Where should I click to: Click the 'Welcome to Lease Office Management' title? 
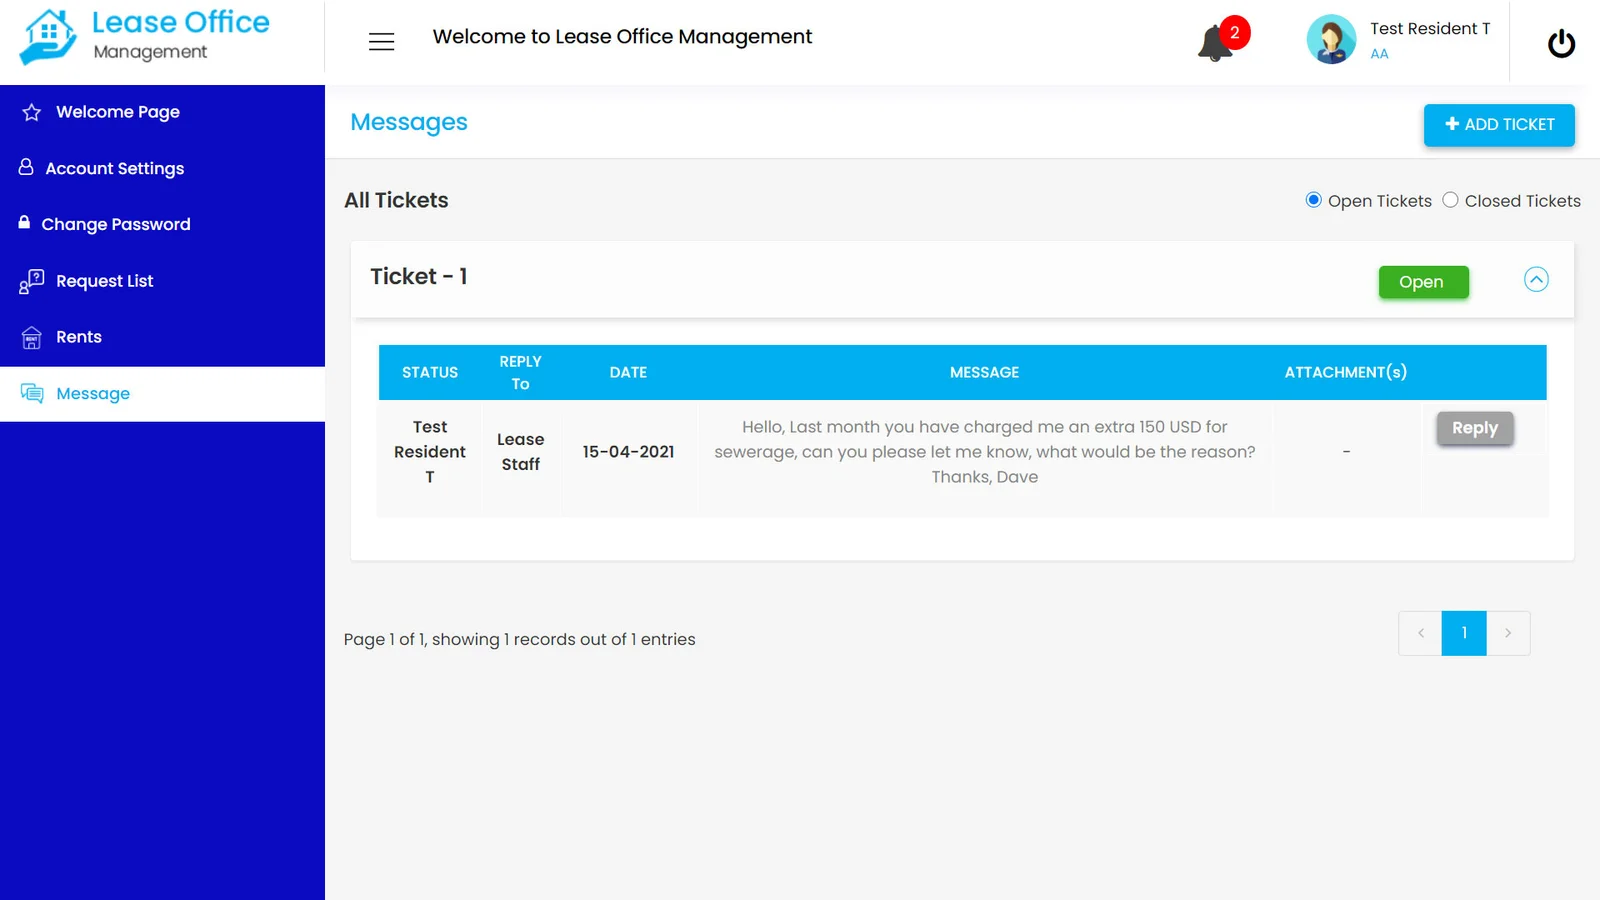(622, 37)
